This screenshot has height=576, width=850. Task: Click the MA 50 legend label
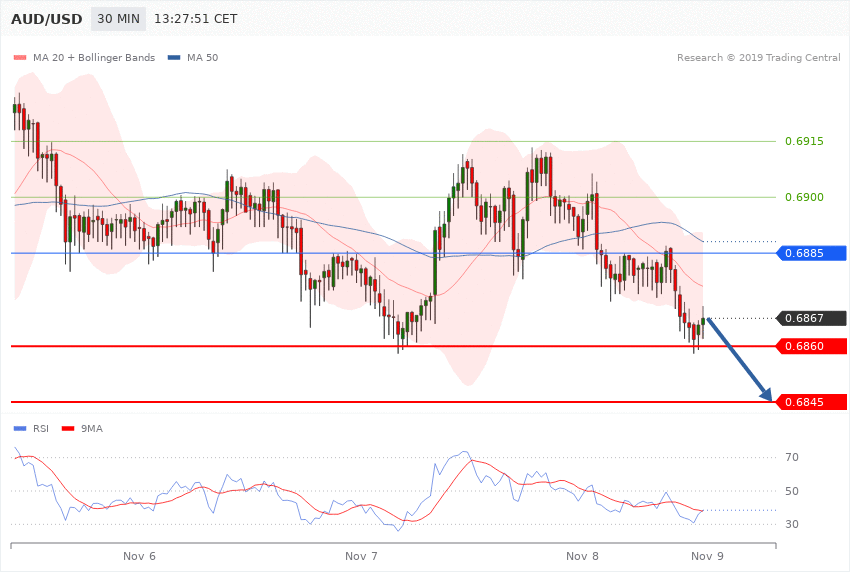point(203,57)
